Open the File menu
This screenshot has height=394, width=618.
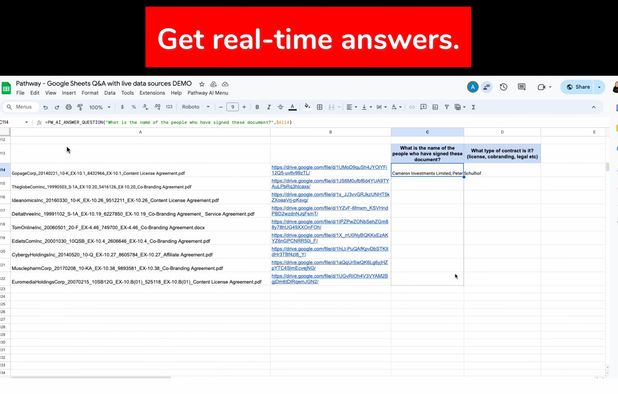coord(20,93)
